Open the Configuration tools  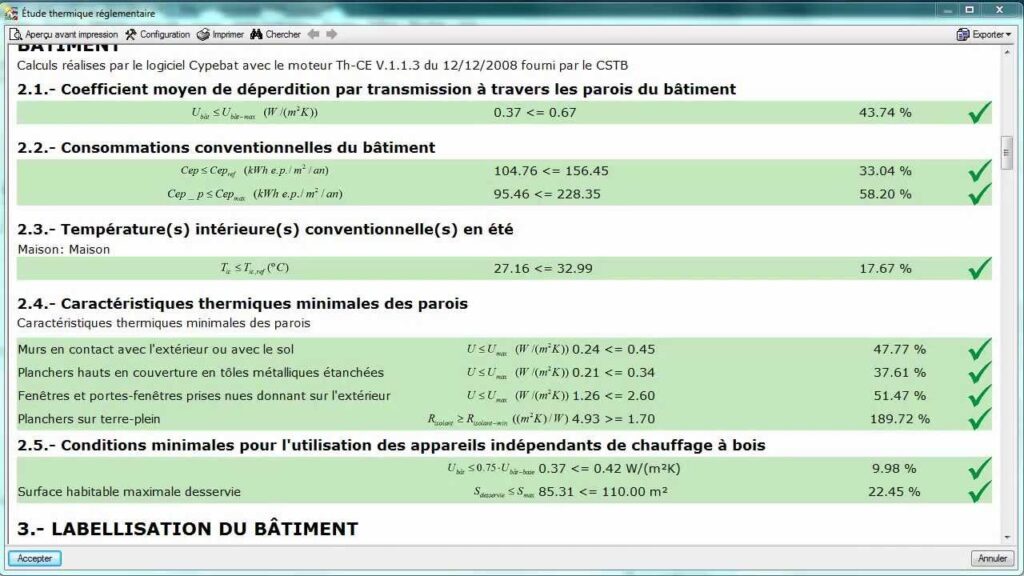[157, 34]
